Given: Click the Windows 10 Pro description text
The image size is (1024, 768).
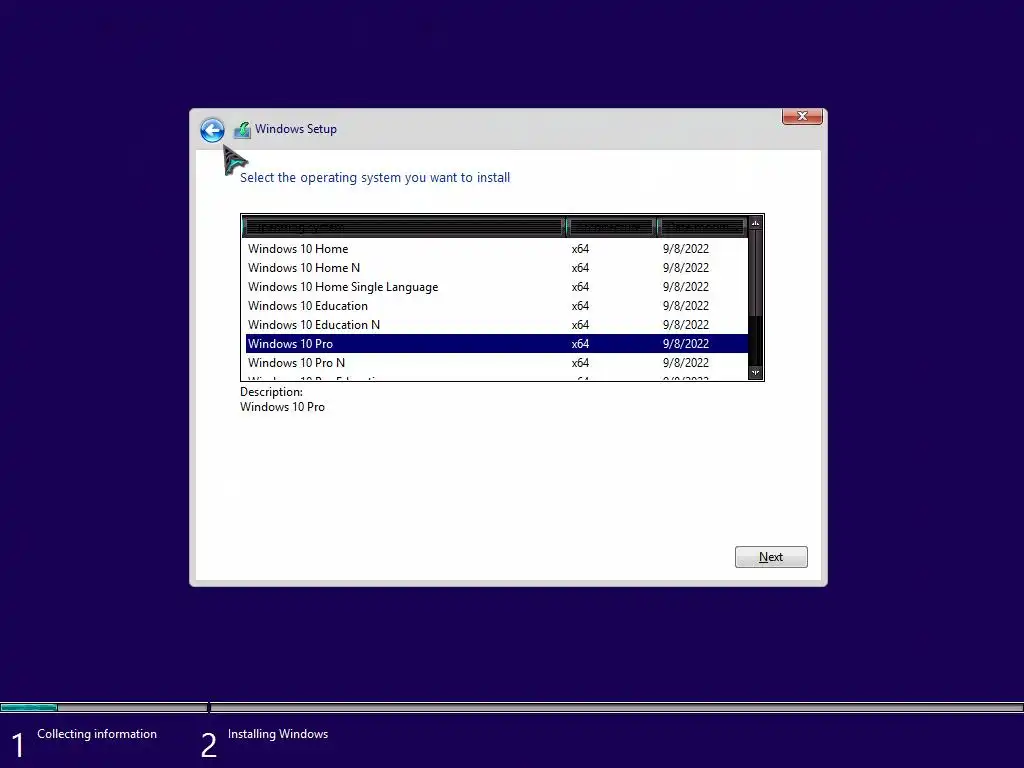Looking at the screenshot, I should (282, 407).
